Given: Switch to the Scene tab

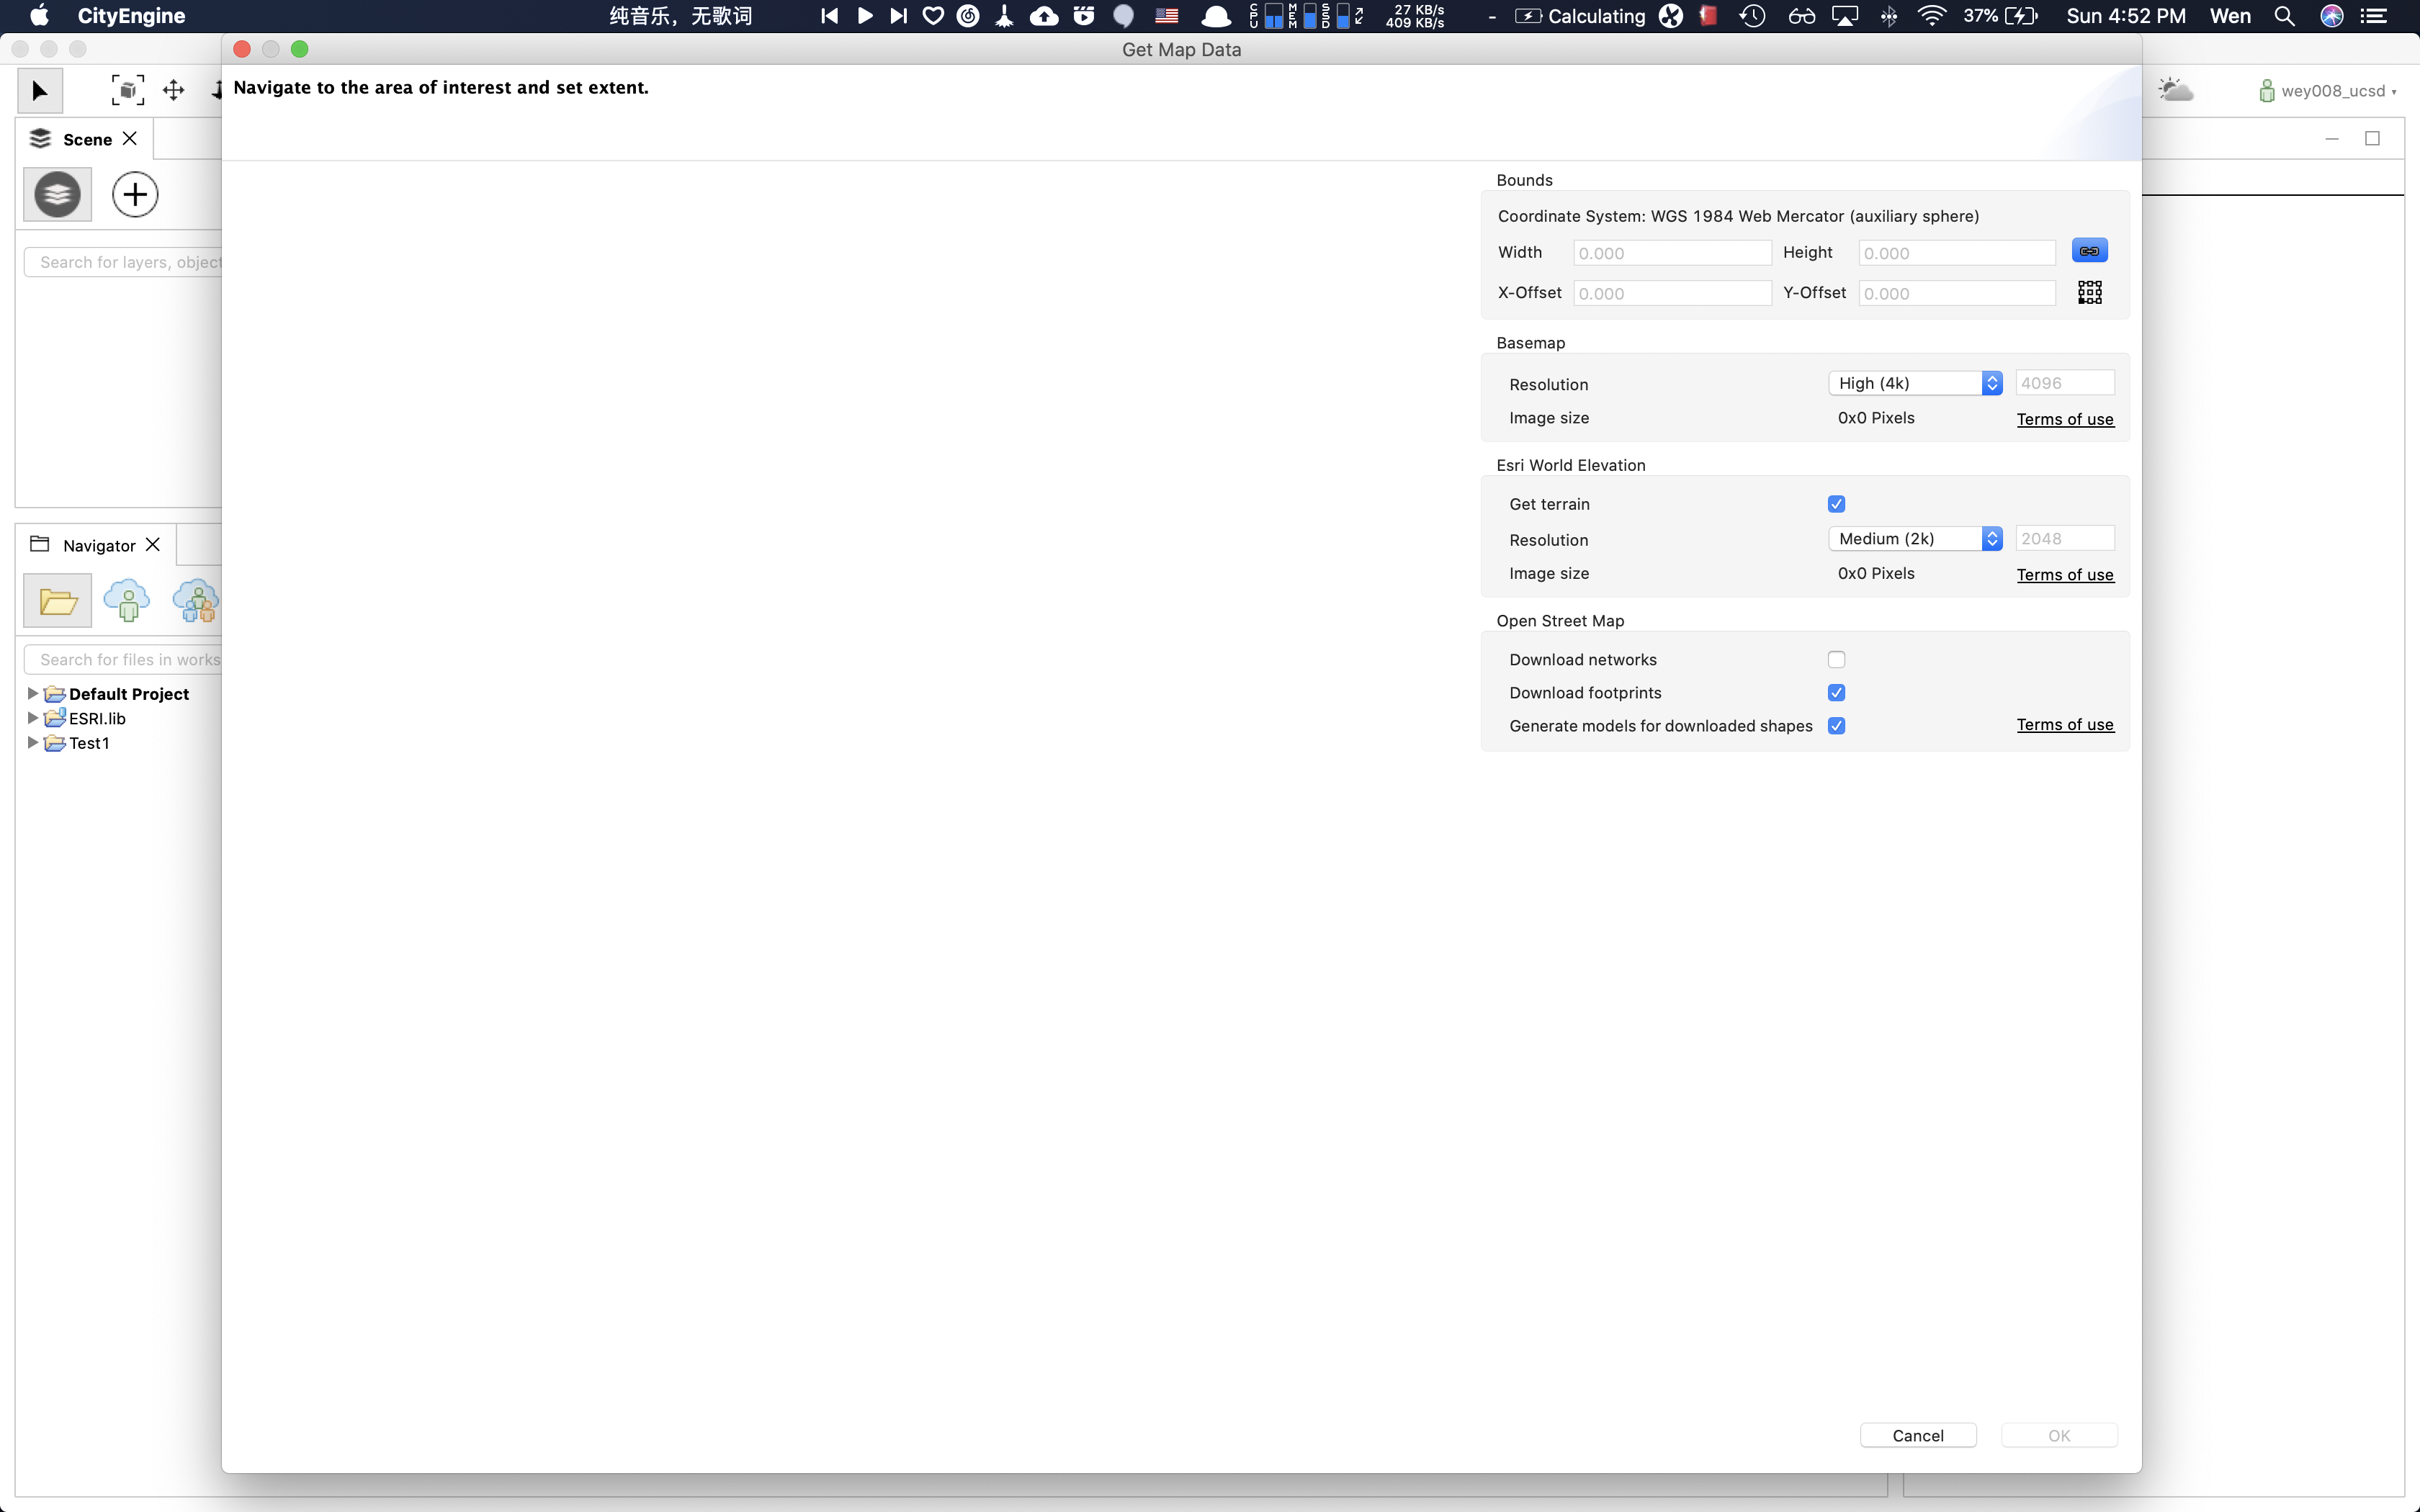Looking at the screenshot, I should pos(86,139).
